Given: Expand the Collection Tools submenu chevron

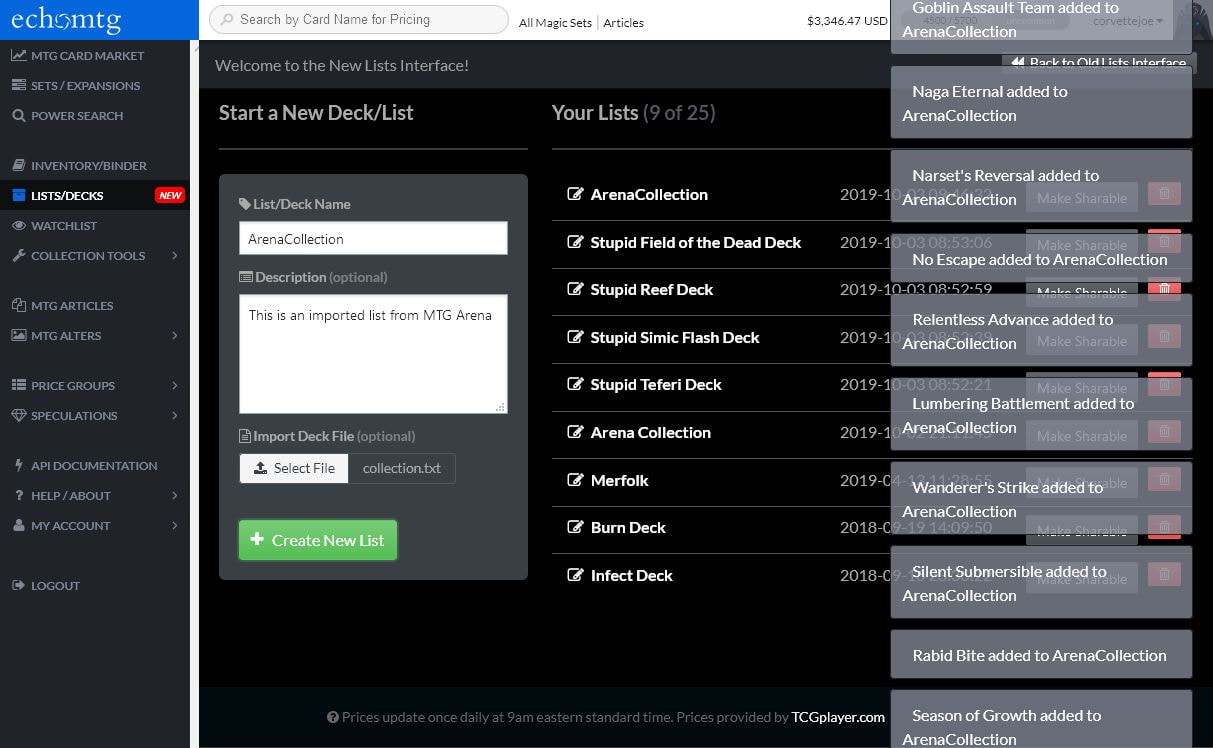Looking at the screenshot, I should point(175,256).
